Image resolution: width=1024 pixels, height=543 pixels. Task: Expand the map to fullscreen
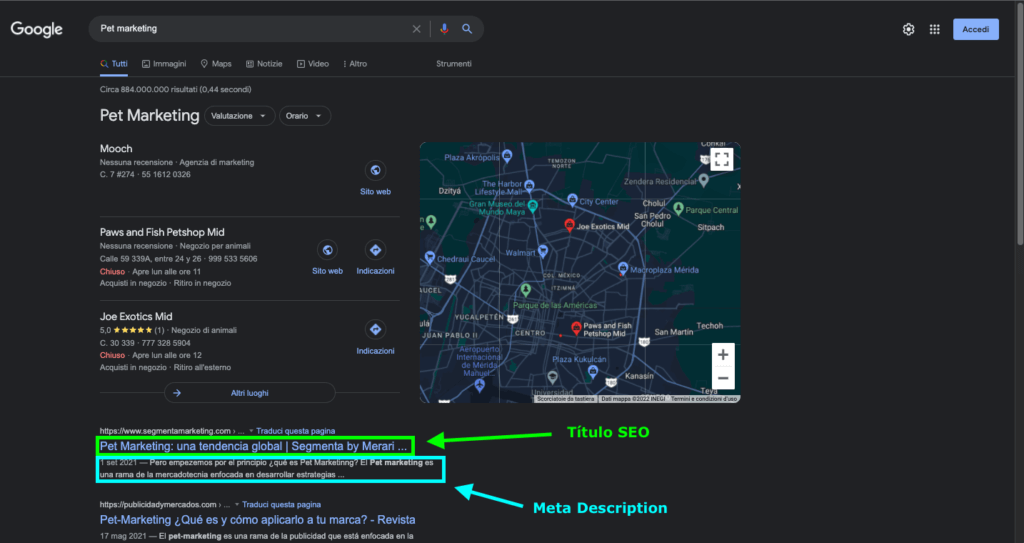point(721,158)
